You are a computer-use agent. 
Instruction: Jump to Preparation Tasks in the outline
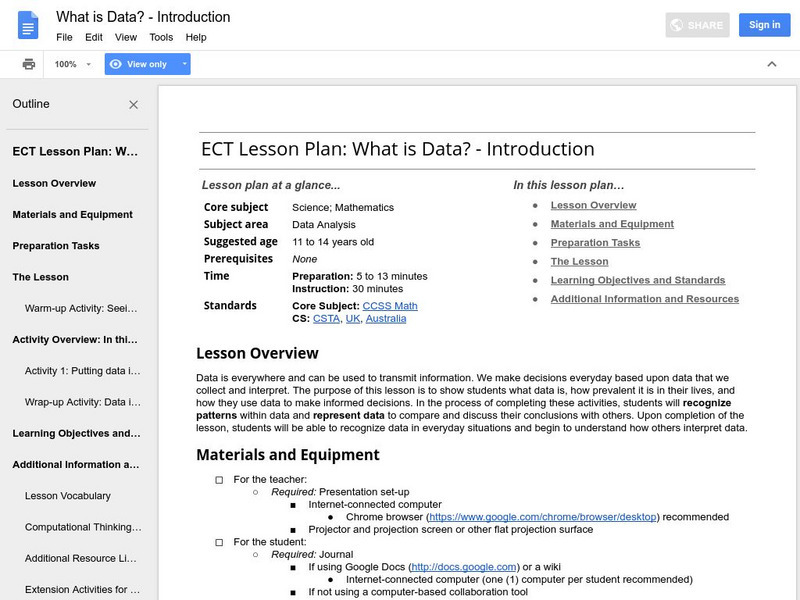56,246
